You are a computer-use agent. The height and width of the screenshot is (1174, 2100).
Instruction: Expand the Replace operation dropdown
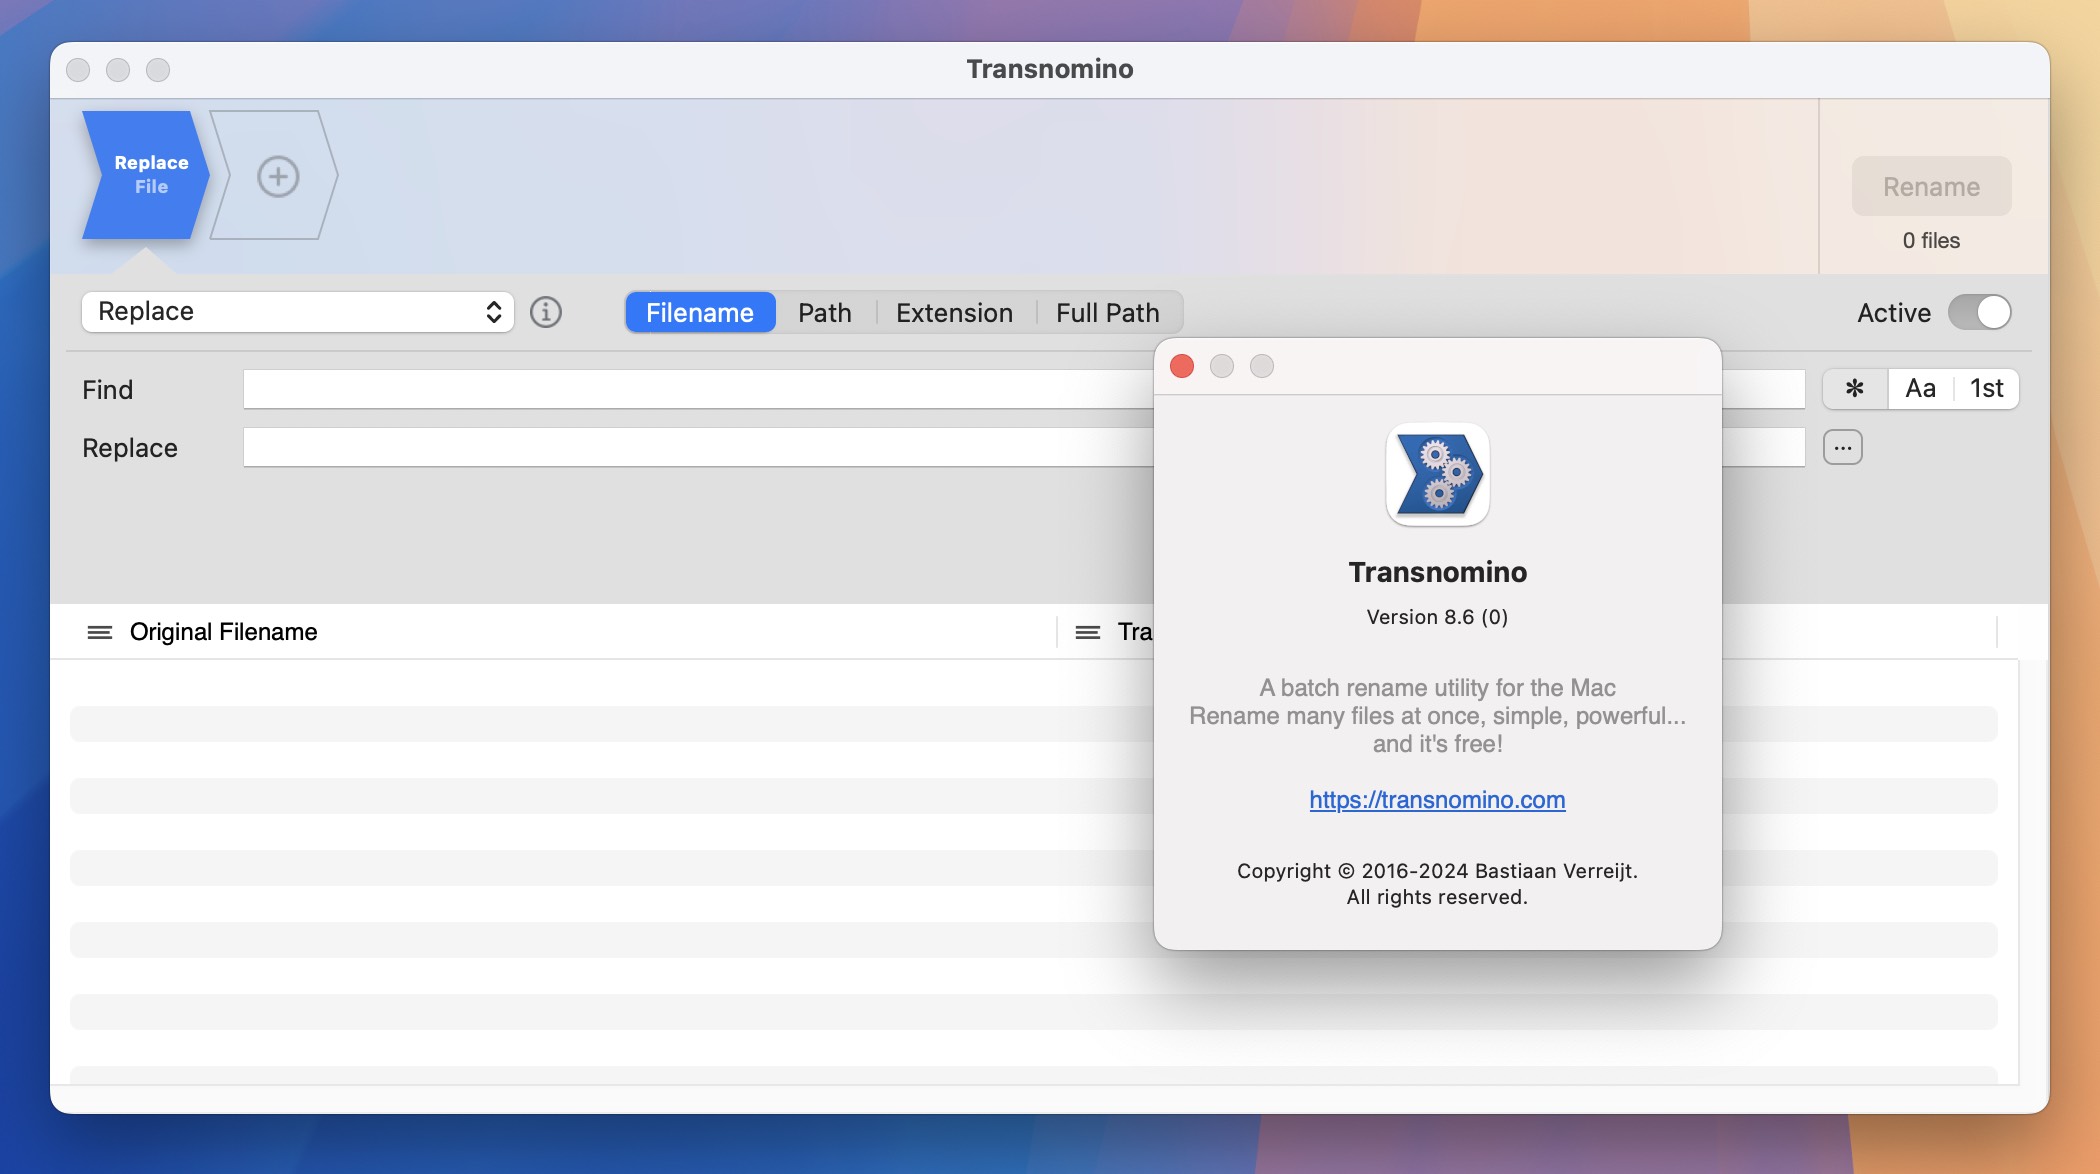pos(296,310)
